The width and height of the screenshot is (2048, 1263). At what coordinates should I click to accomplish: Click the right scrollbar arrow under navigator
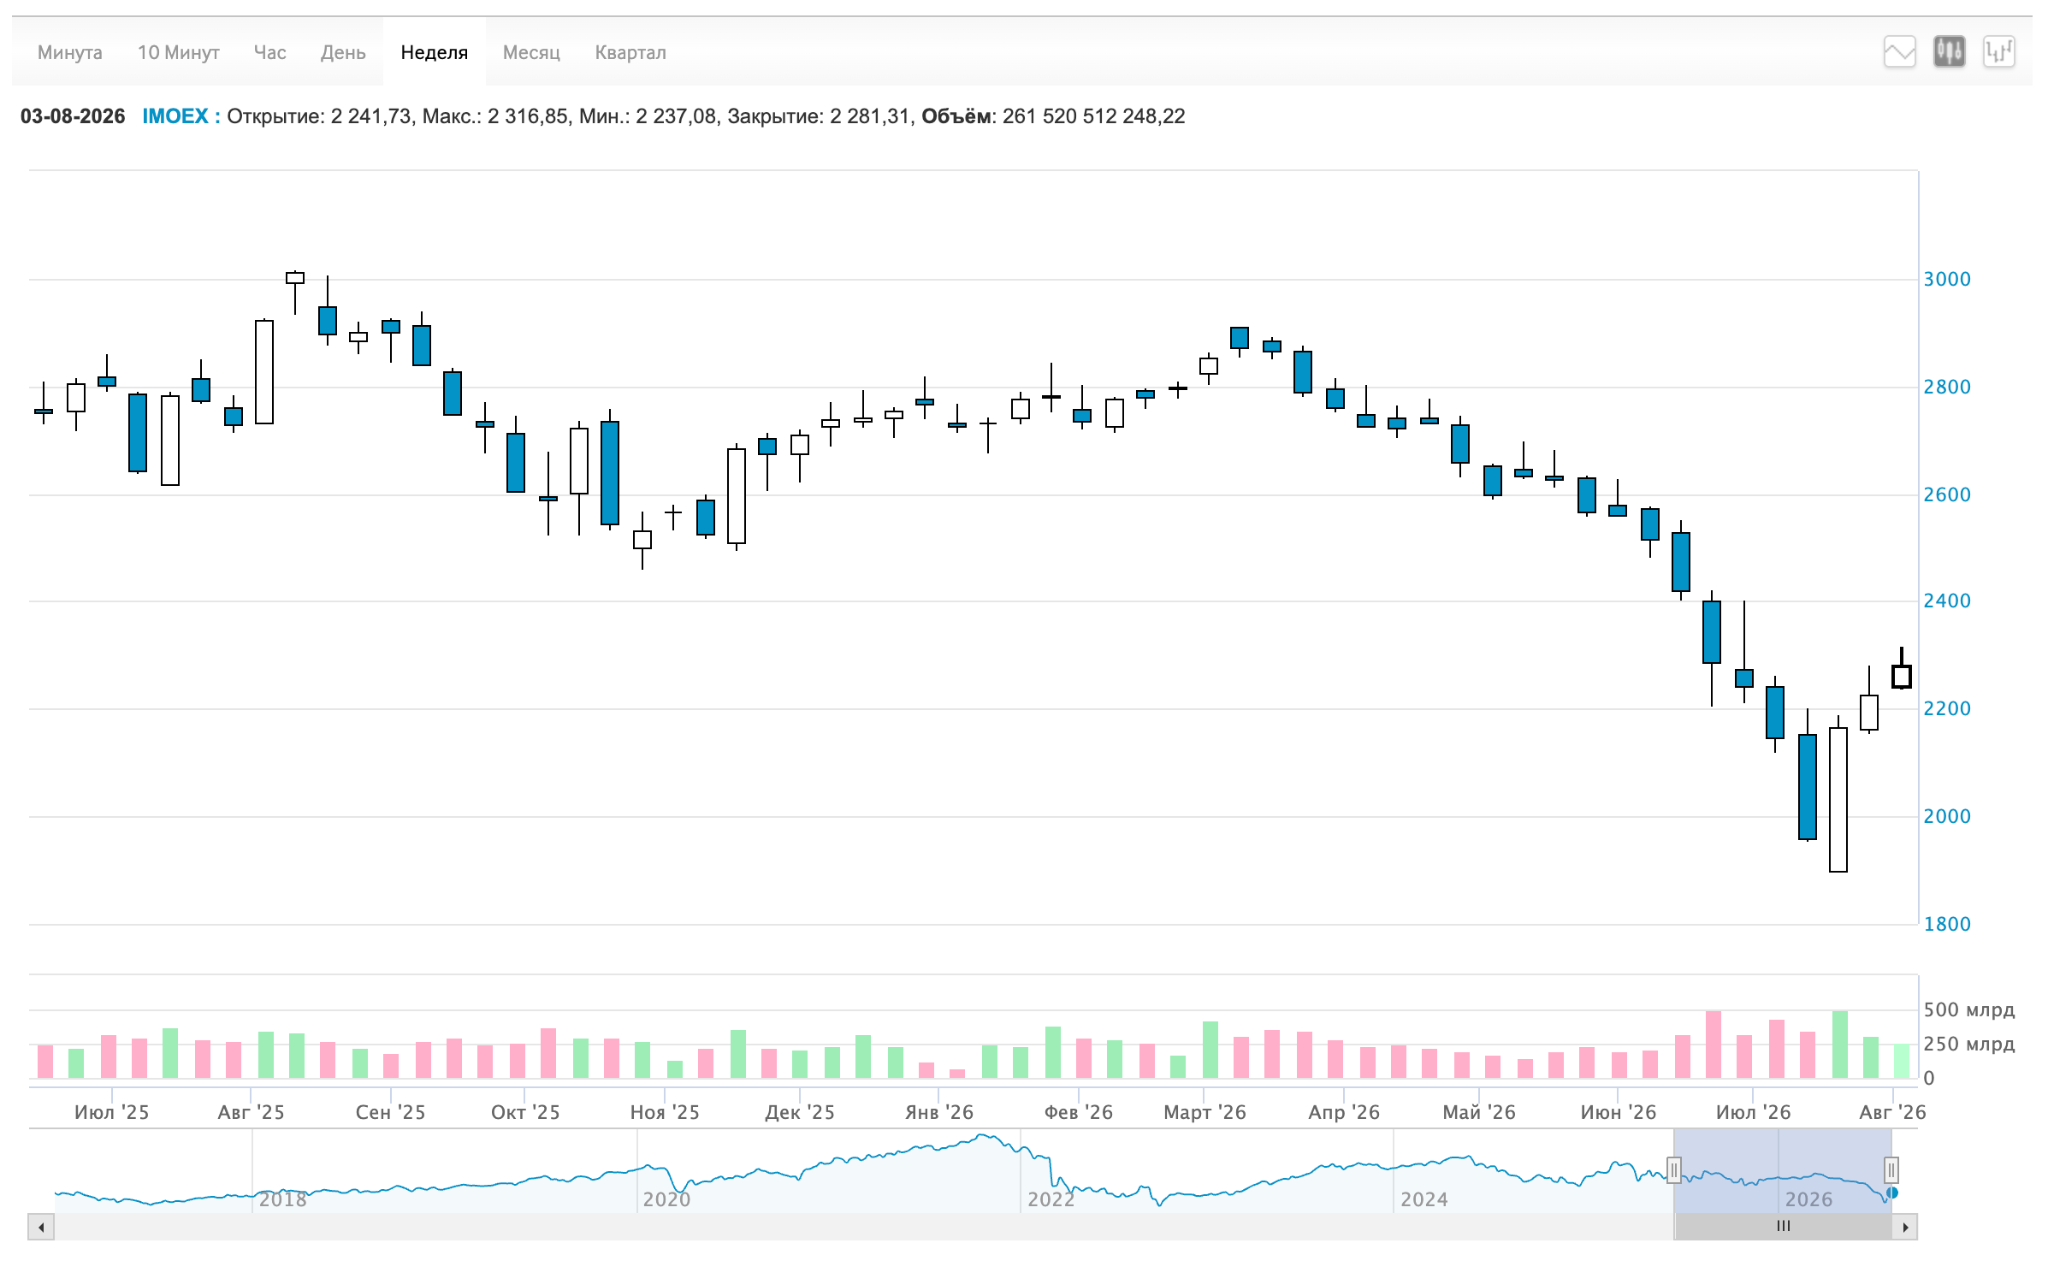[x=1905, y=1226]
